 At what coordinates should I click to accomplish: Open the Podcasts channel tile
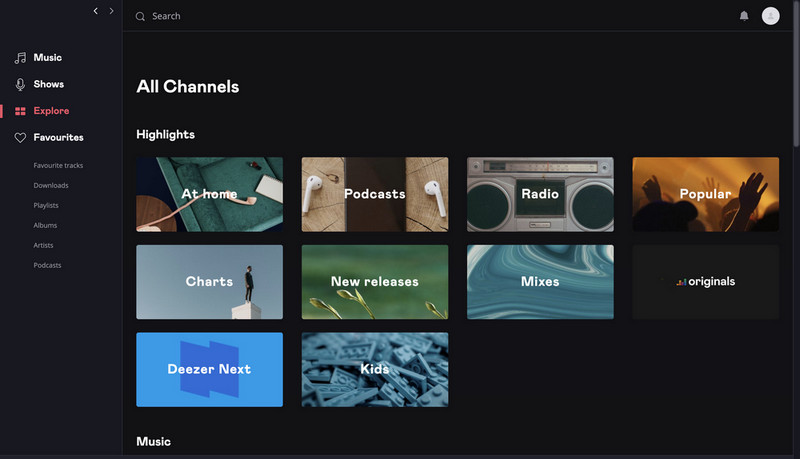[375, 194]
